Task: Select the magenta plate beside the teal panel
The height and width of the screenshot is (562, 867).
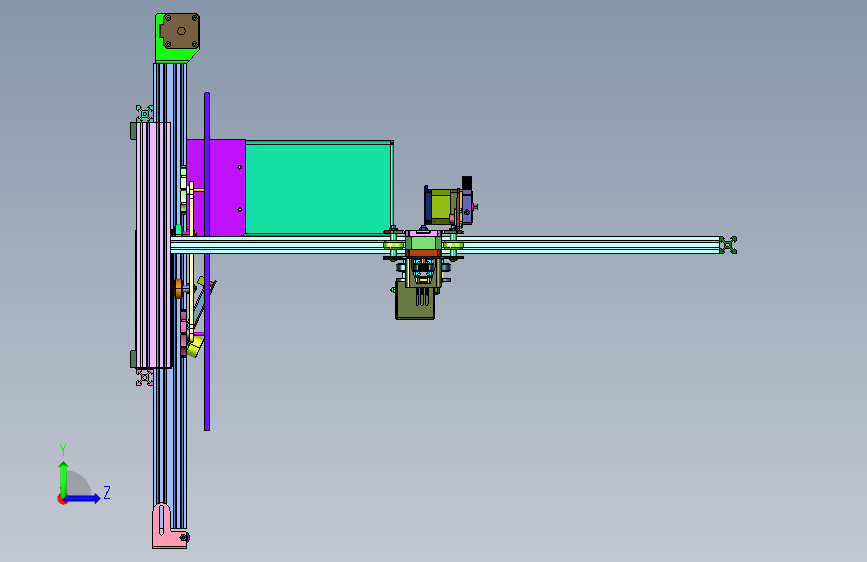Action: (223, 187)
